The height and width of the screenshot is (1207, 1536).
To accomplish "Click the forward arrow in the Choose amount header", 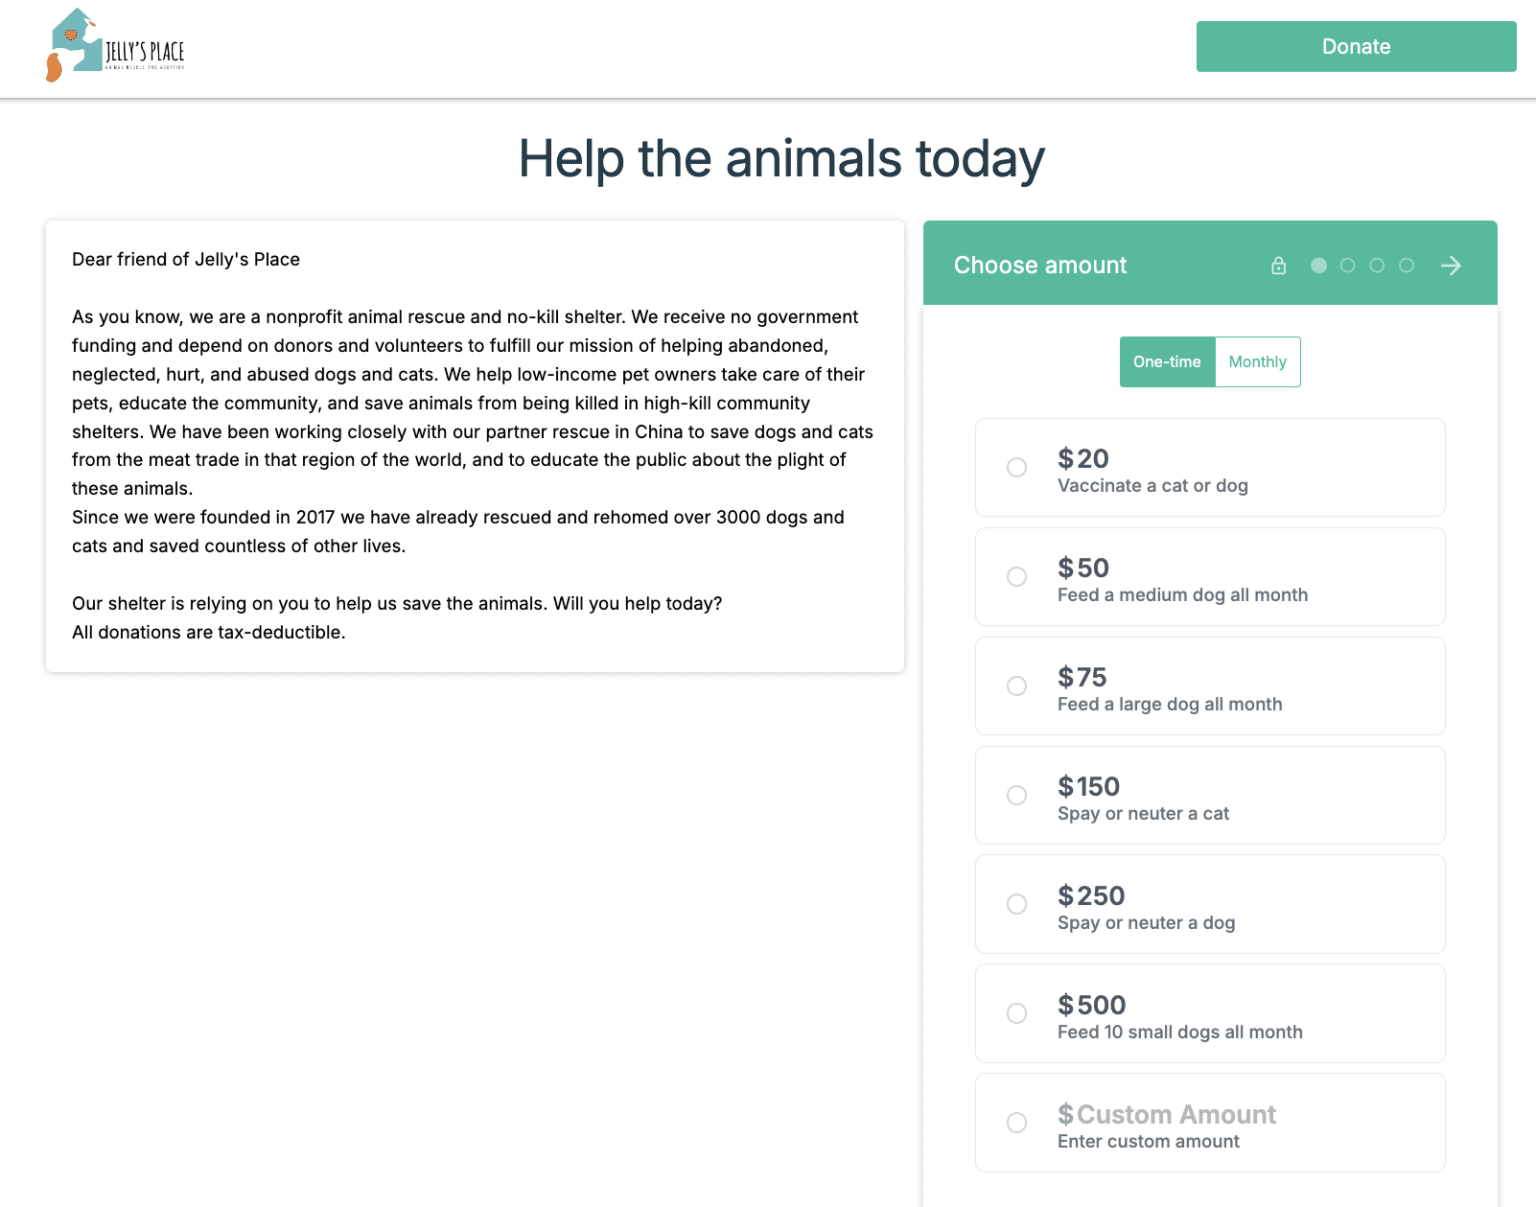I will pos(1452,265).
